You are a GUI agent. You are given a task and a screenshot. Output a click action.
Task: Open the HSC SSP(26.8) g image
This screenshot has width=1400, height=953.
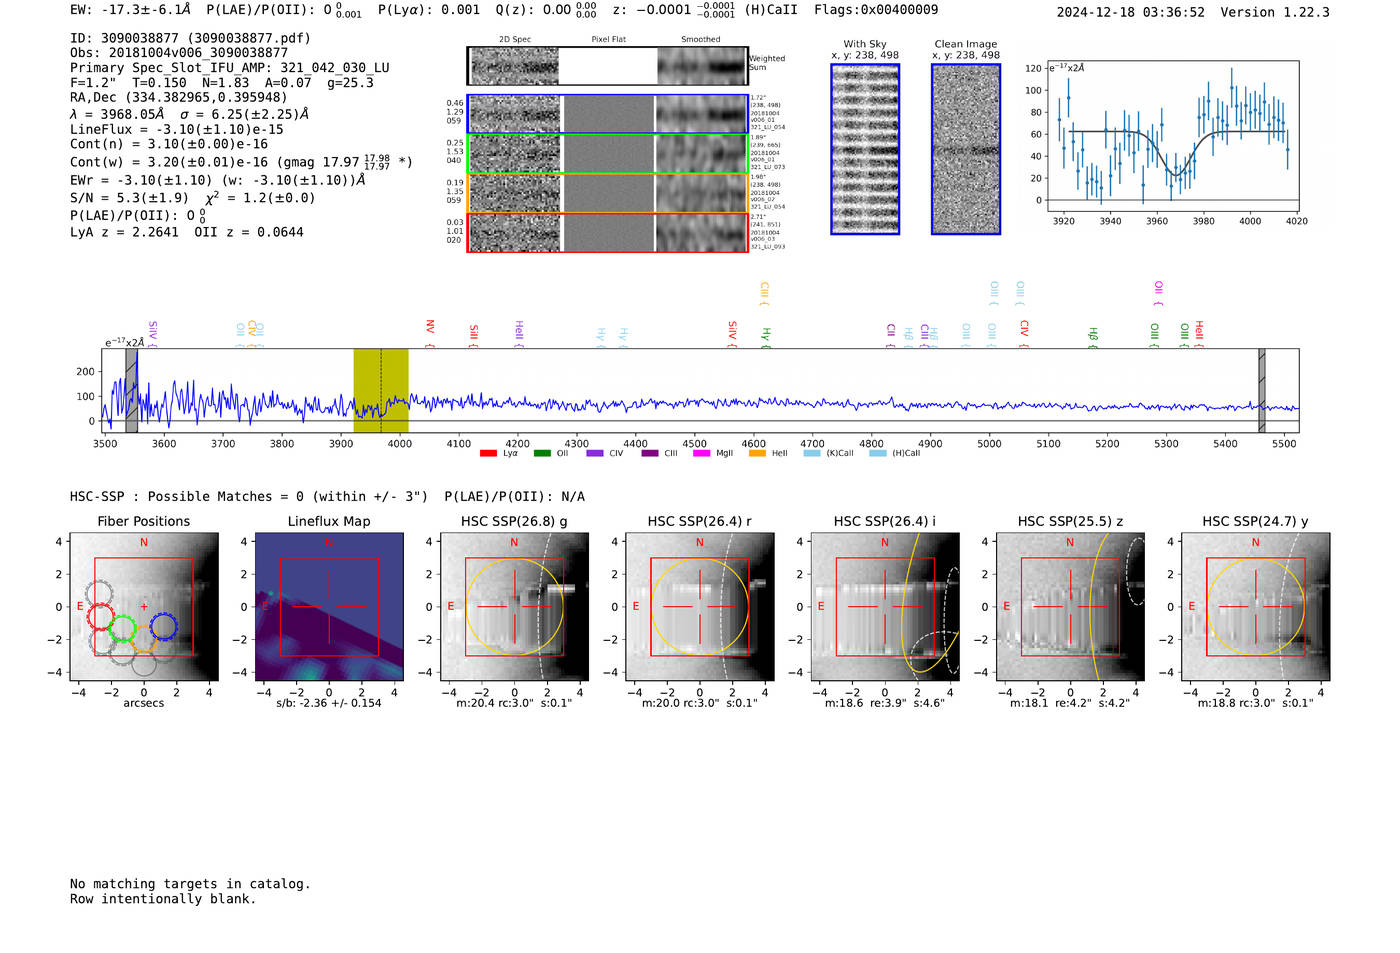point(514,607)
